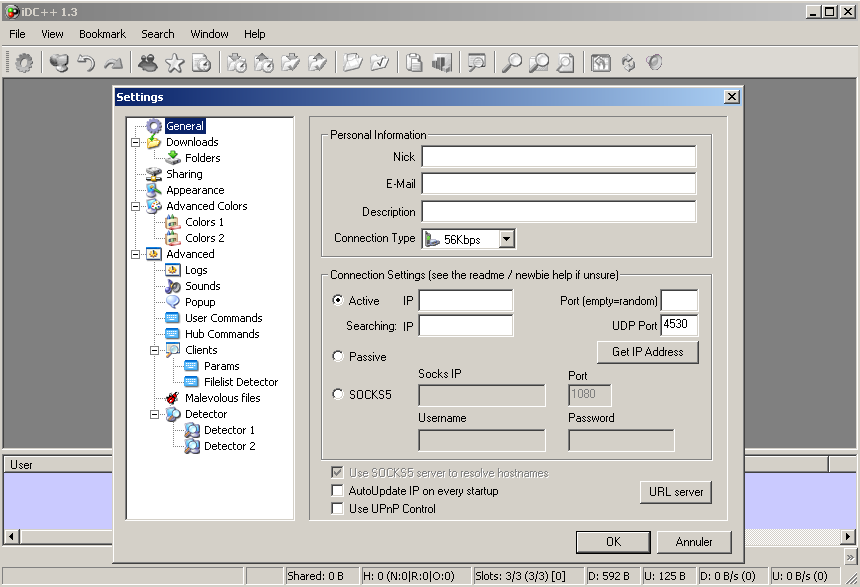The image size is (860, 587).
Task: Collapse the Detector tree node
Action: [155, 414]
